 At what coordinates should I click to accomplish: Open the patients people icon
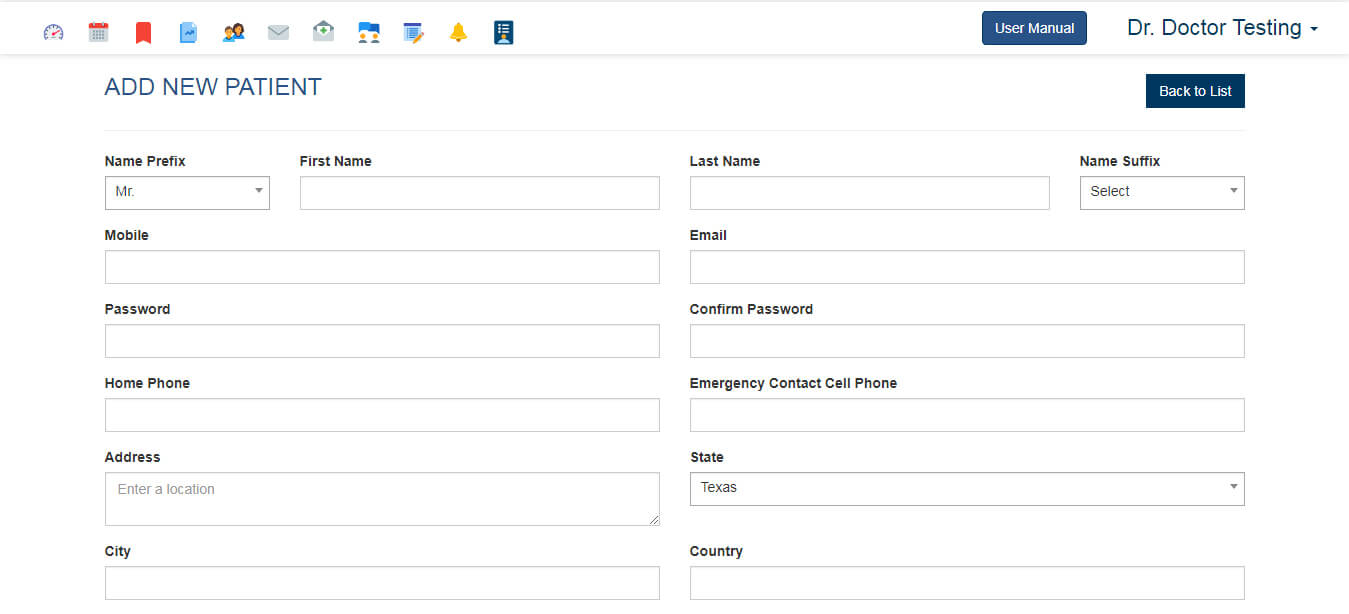tap(233, 32)
